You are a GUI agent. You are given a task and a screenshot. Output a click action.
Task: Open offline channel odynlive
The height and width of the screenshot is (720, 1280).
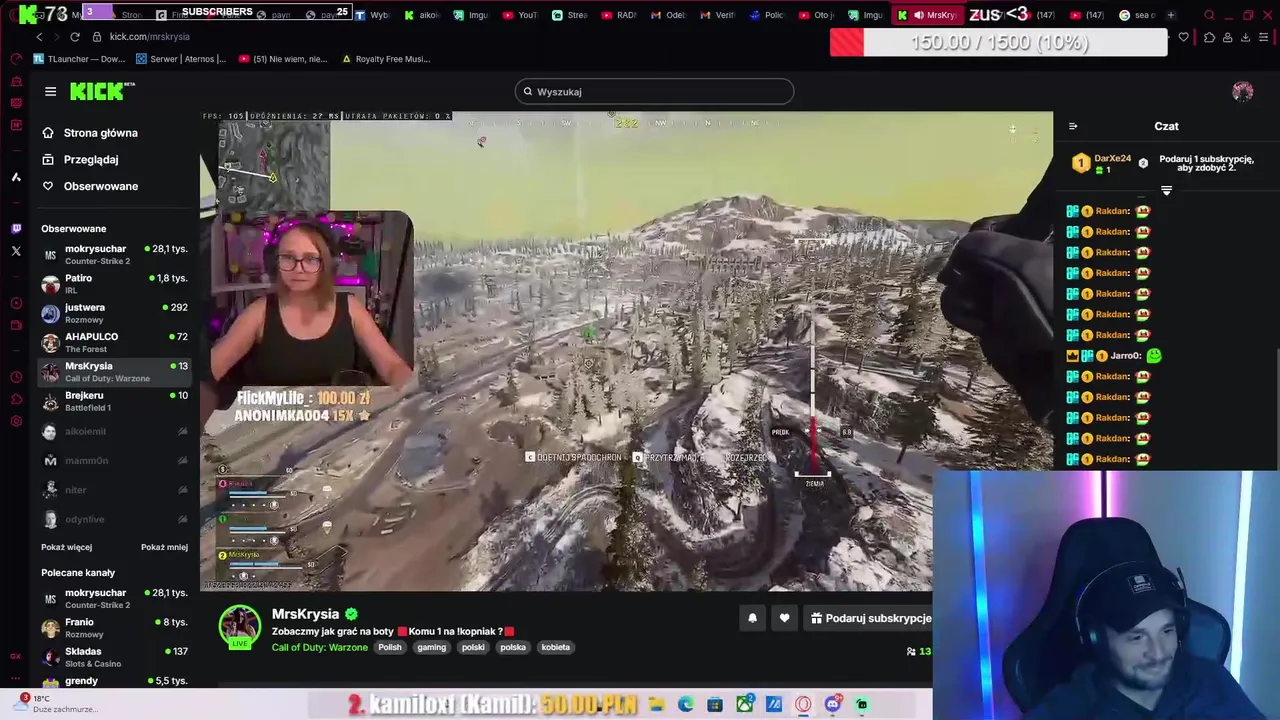(x=114, y=519)
